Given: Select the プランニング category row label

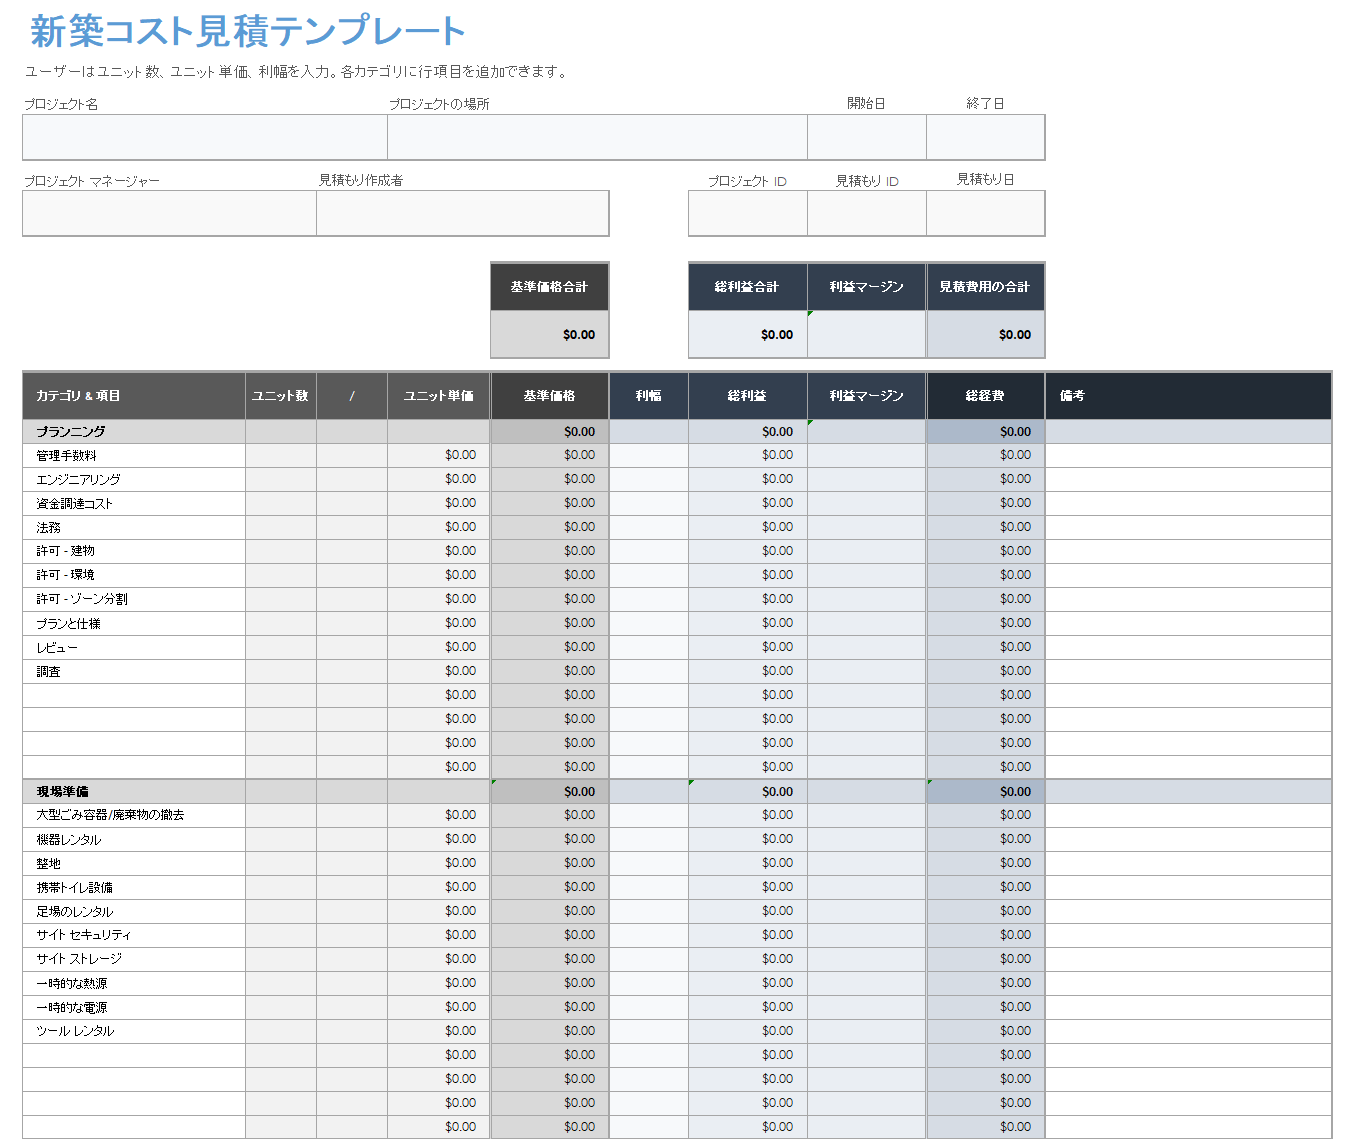Looking at the screenshot, I should tap(71, 432).
